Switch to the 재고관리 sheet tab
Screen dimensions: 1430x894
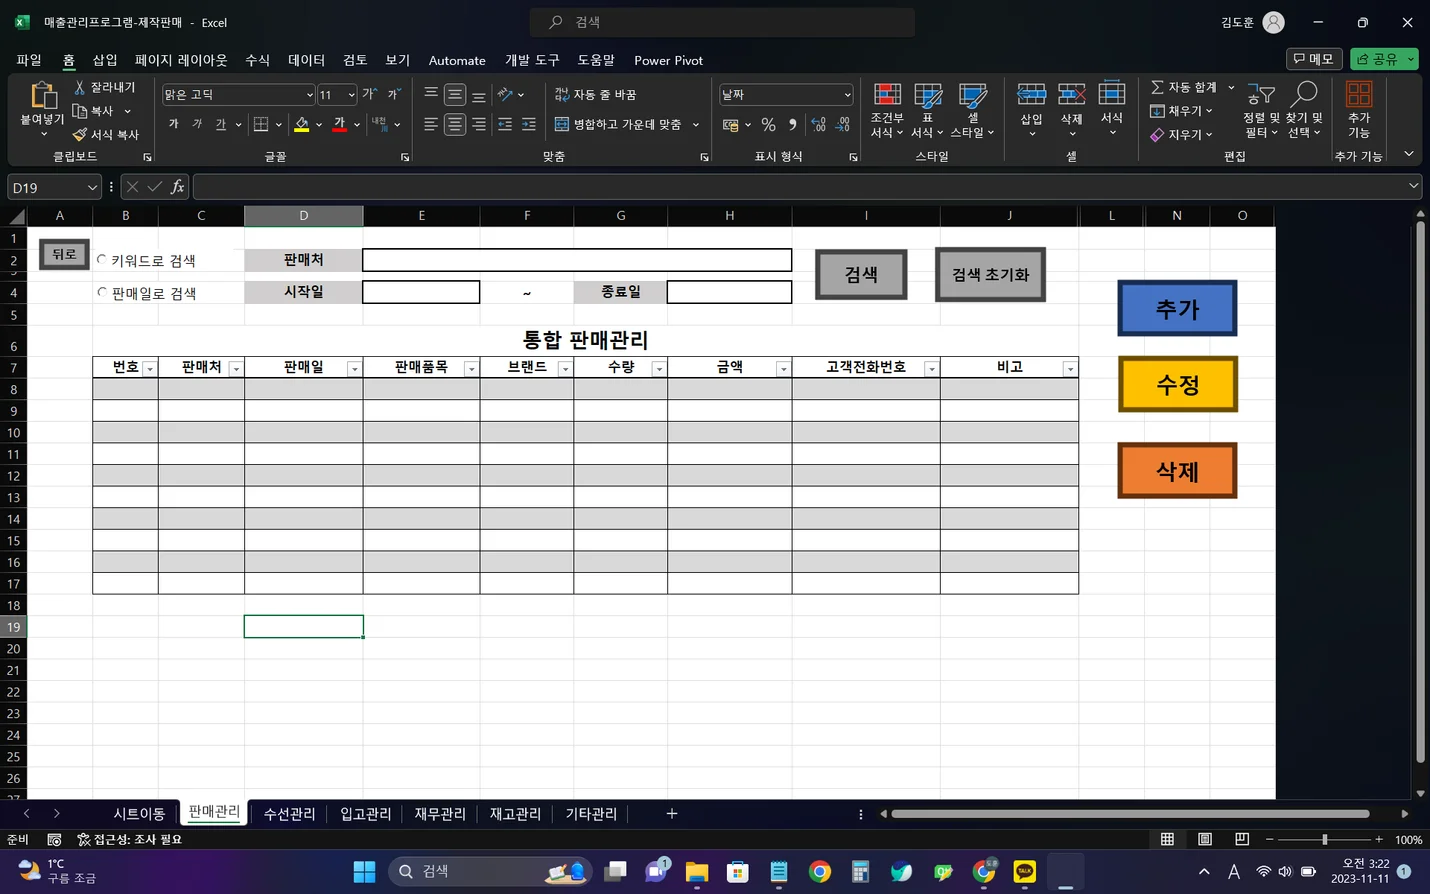click(515, 814)
